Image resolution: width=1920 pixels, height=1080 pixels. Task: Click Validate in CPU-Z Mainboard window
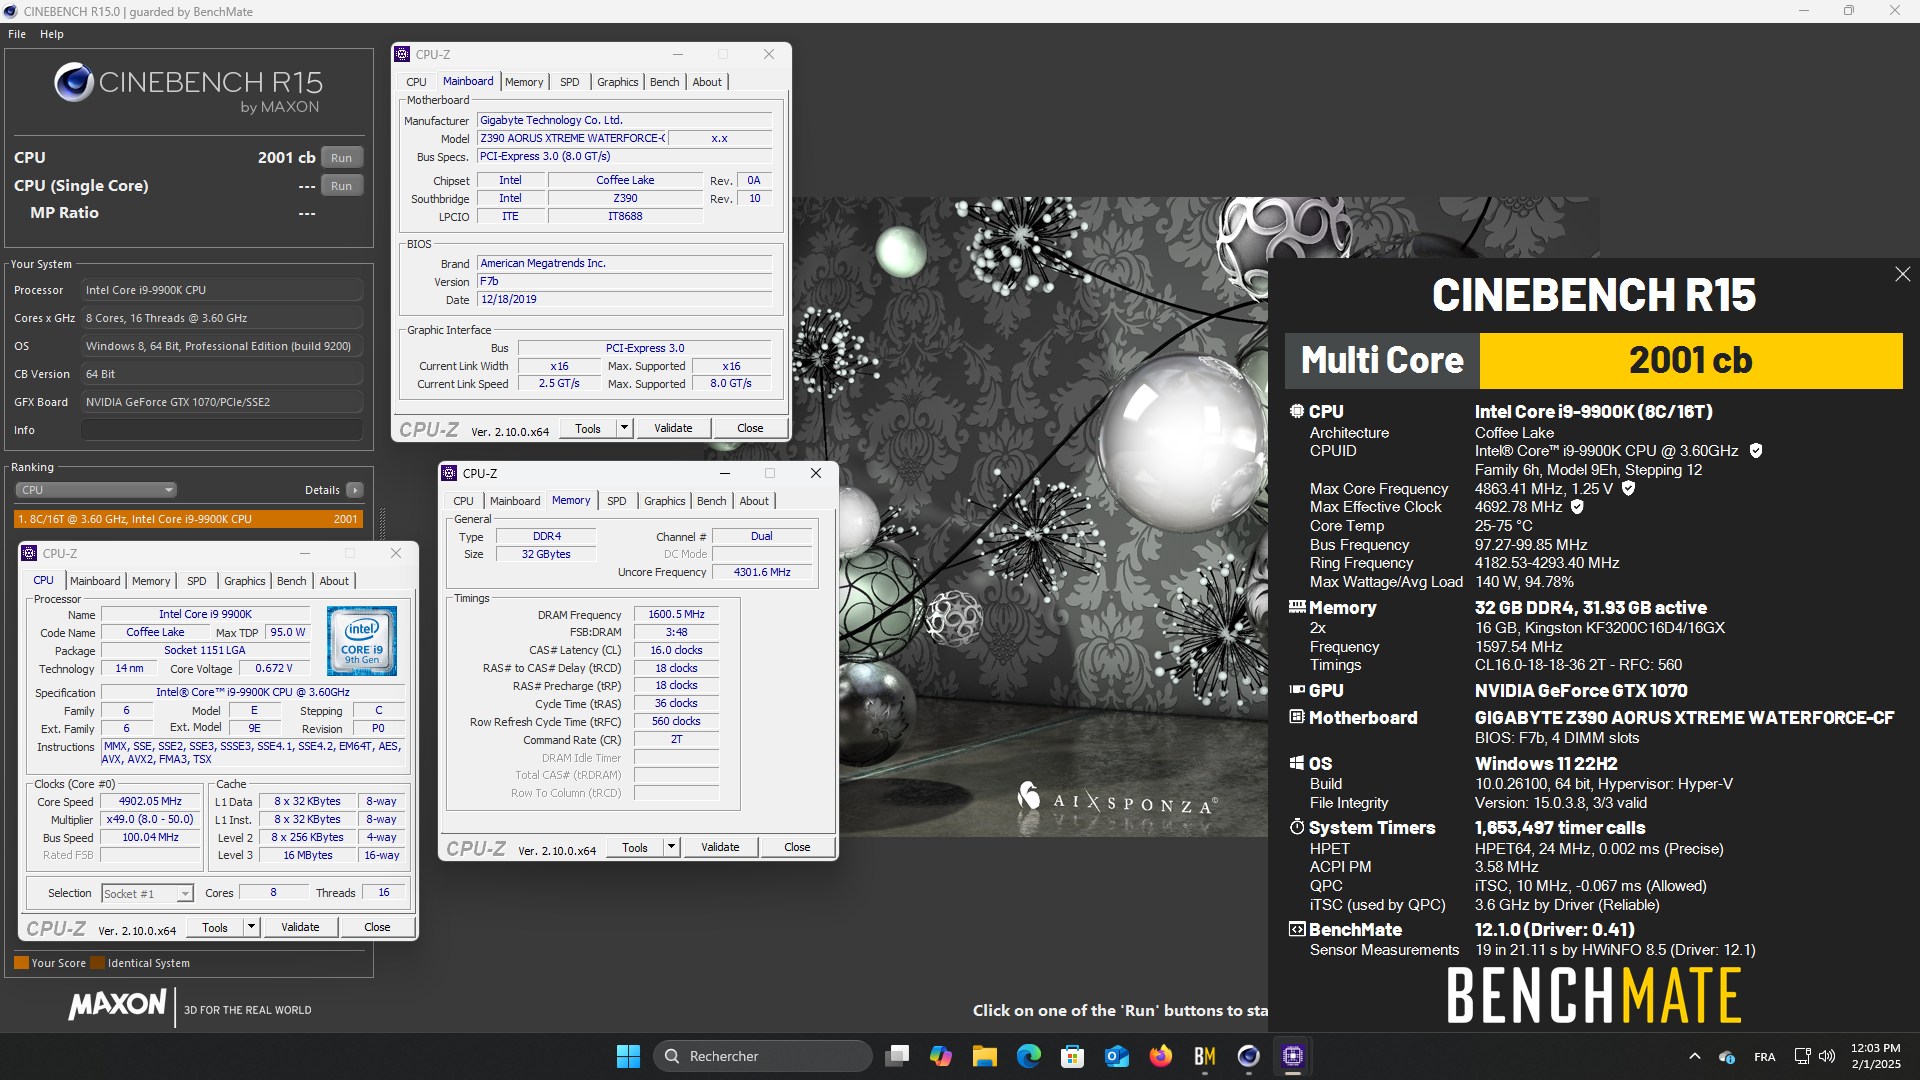pos(673,428)
